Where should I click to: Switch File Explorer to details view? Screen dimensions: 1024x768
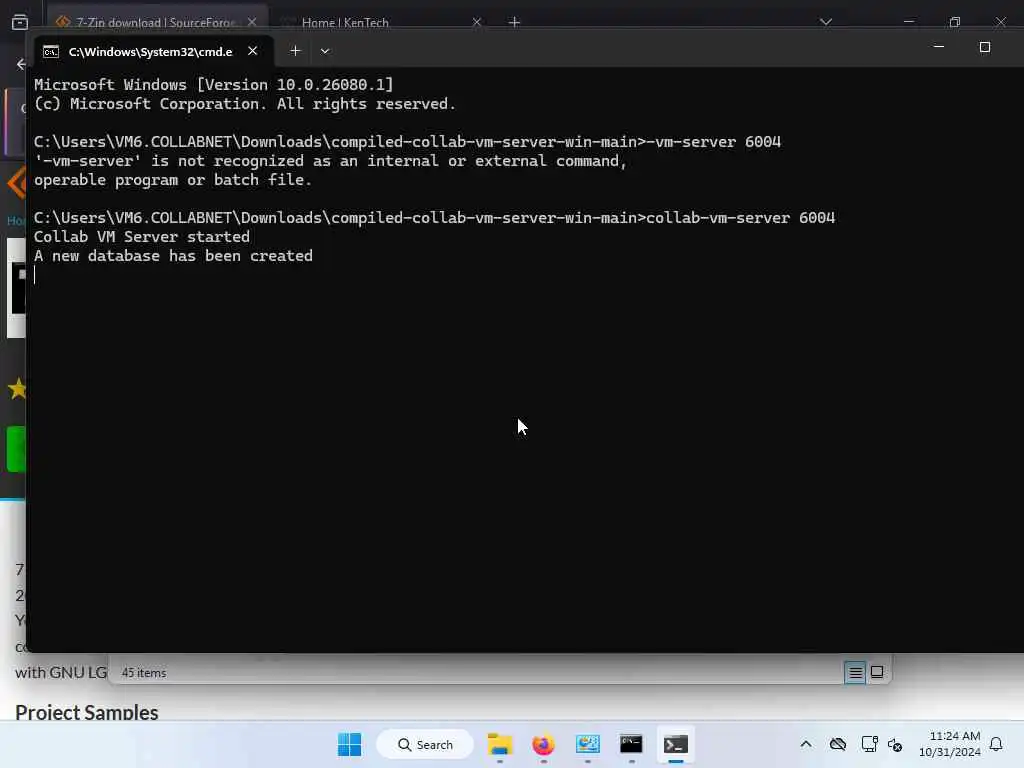pos(855,672)
